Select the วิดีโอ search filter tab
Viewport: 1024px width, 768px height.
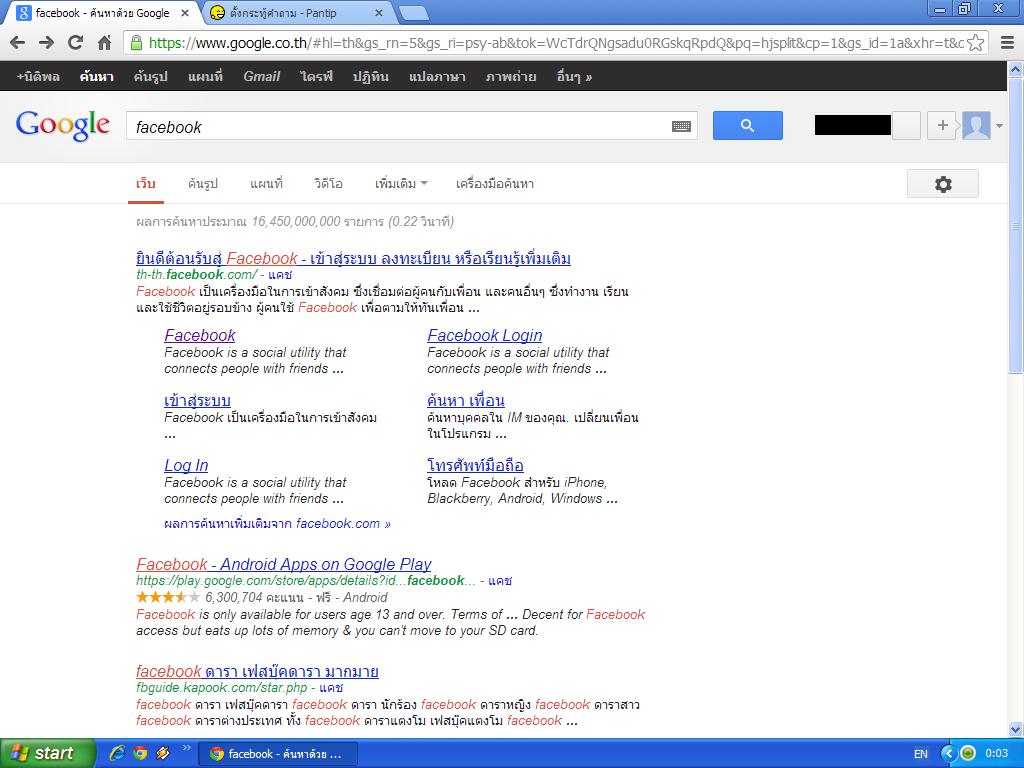pos(328,184)
